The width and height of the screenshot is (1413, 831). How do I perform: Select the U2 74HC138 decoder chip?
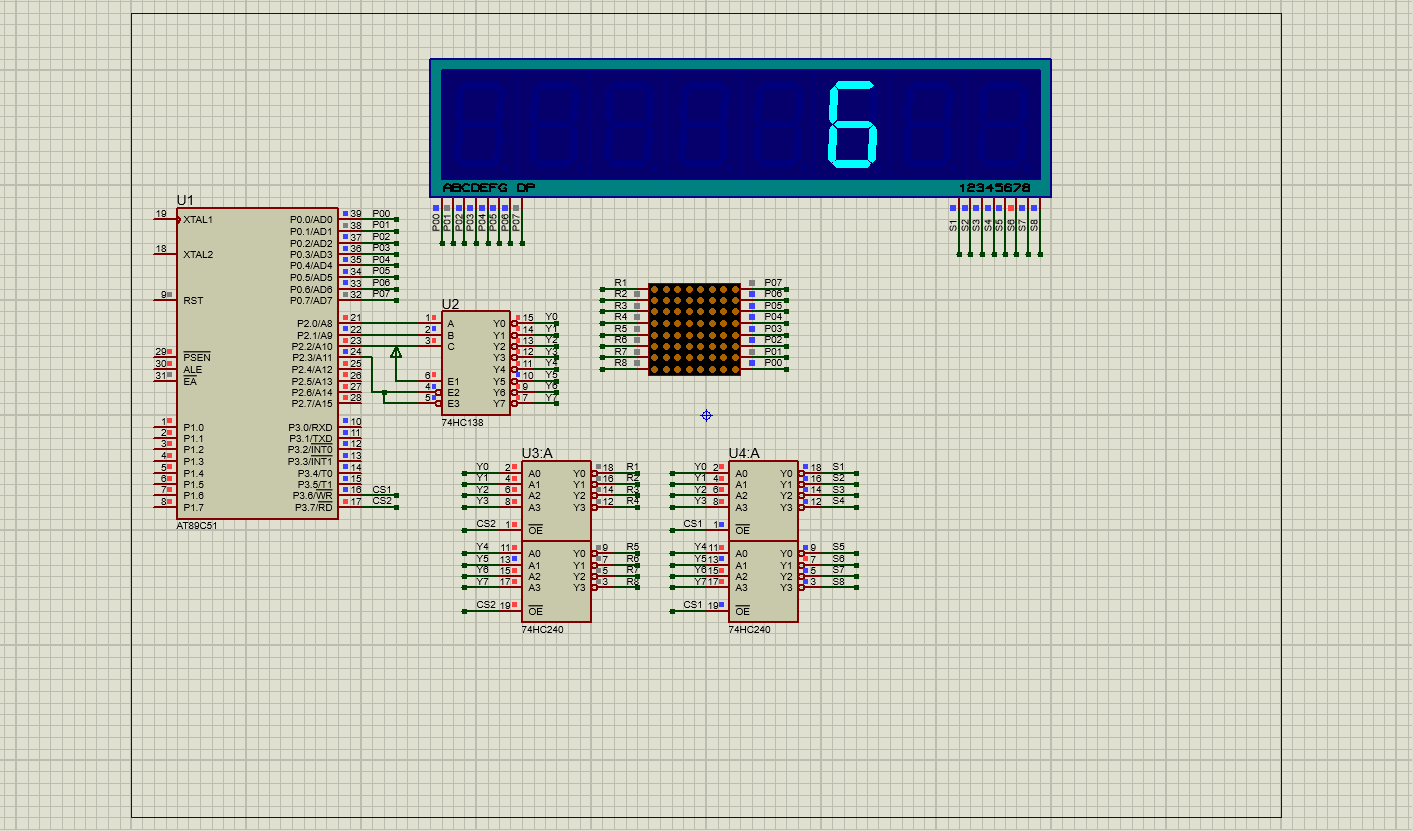[476, 363]
